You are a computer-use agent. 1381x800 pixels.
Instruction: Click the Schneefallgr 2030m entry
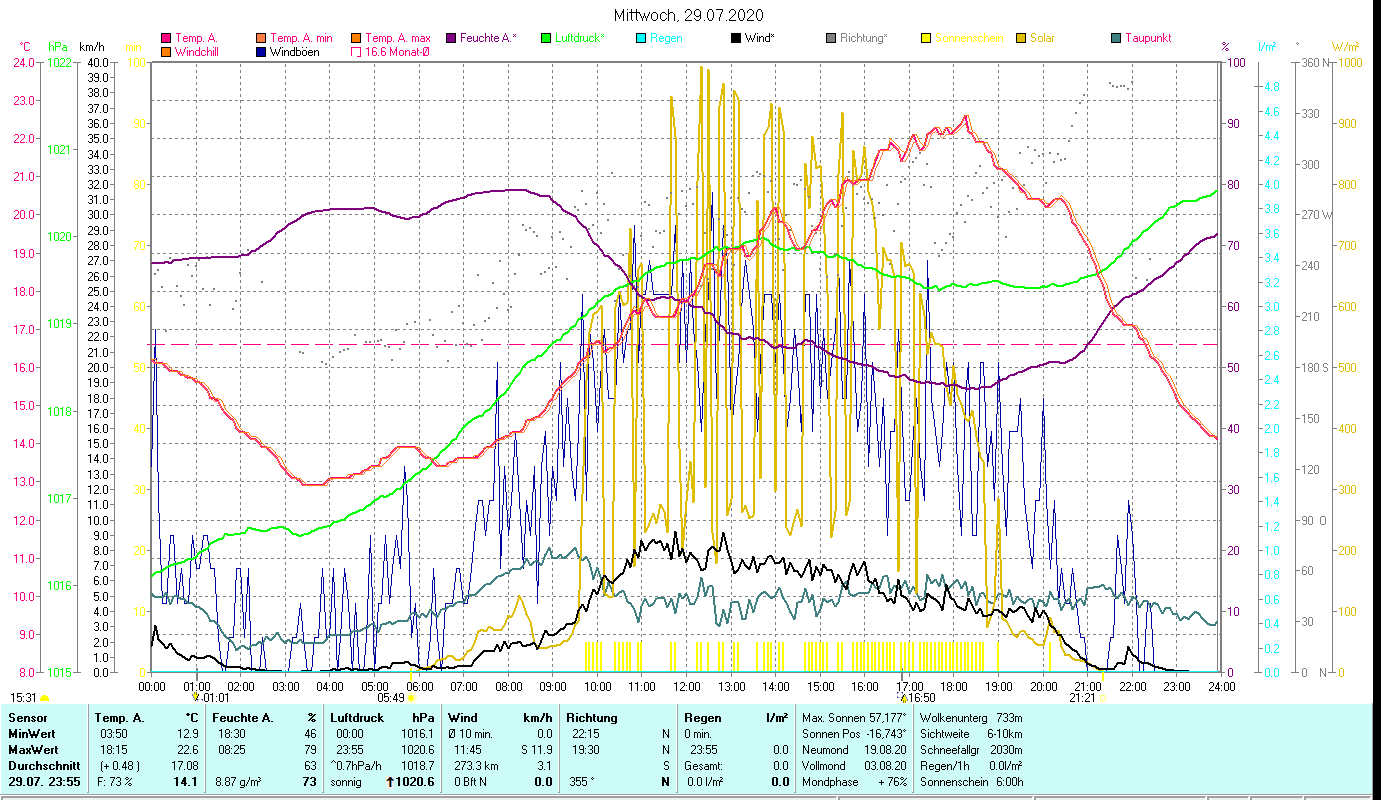(x=970, y=749)
